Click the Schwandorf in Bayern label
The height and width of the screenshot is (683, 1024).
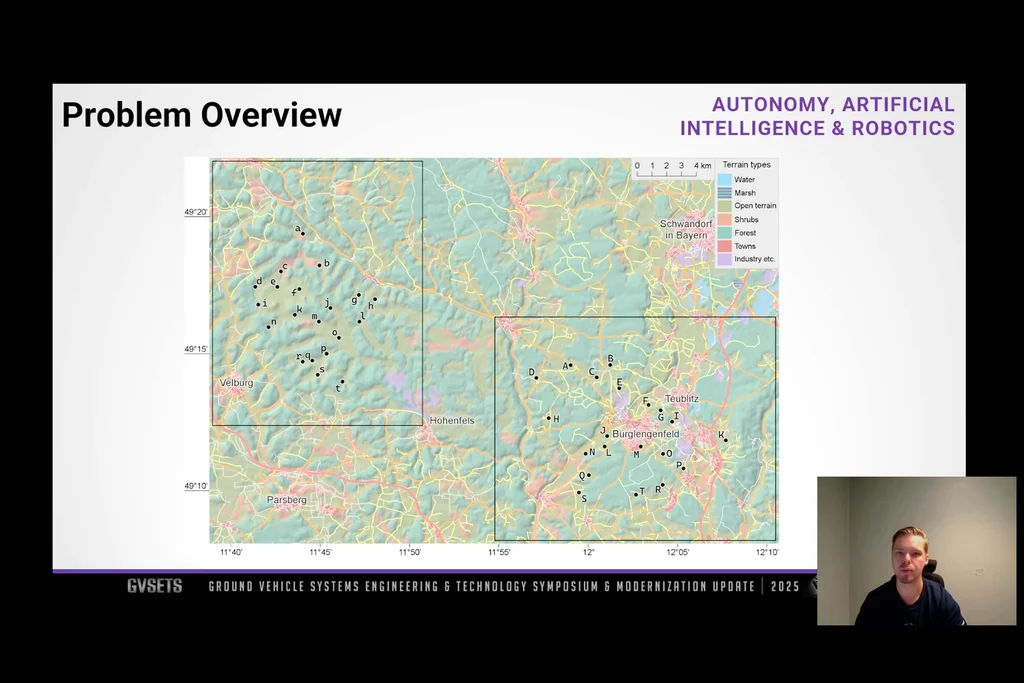[685, 227]
